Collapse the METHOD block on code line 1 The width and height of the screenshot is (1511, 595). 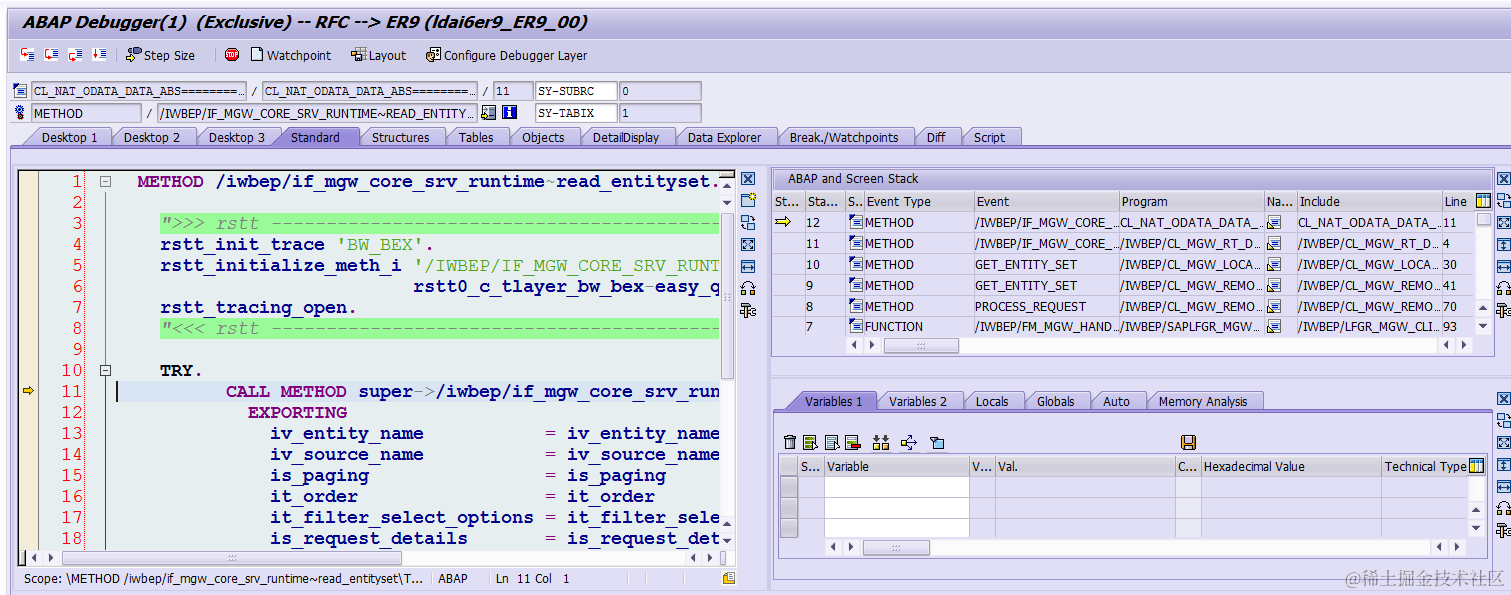pyautogui.click(x=105, y=182)
